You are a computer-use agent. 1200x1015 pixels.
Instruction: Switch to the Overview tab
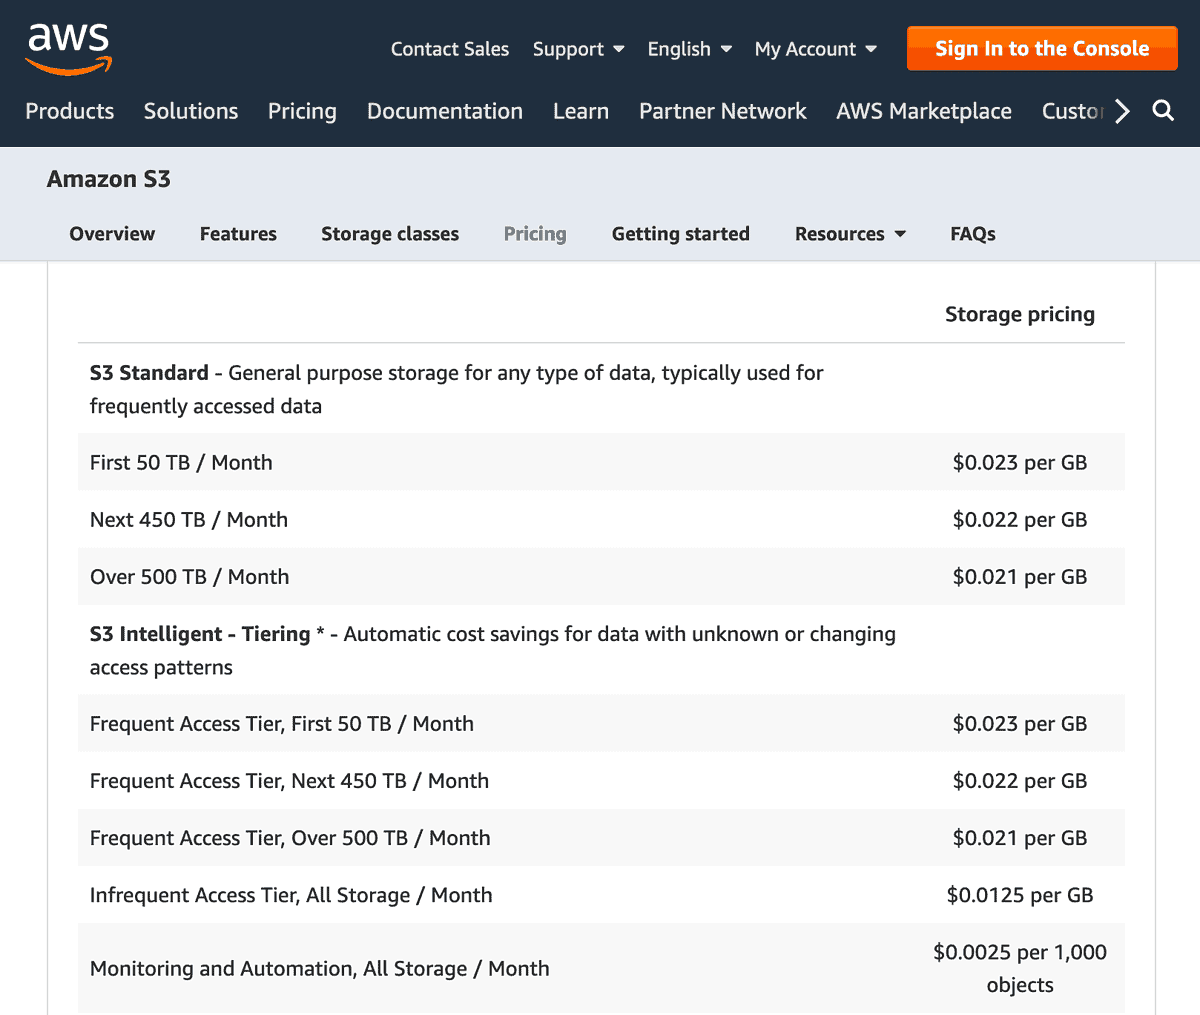click(x=112, y=234)
